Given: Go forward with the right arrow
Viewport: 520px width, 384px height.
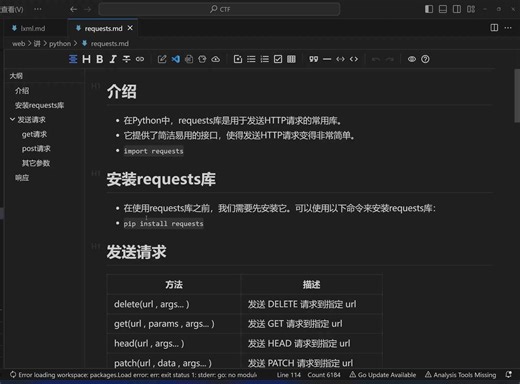Looking at the screenshot, I should pos(88,9).
